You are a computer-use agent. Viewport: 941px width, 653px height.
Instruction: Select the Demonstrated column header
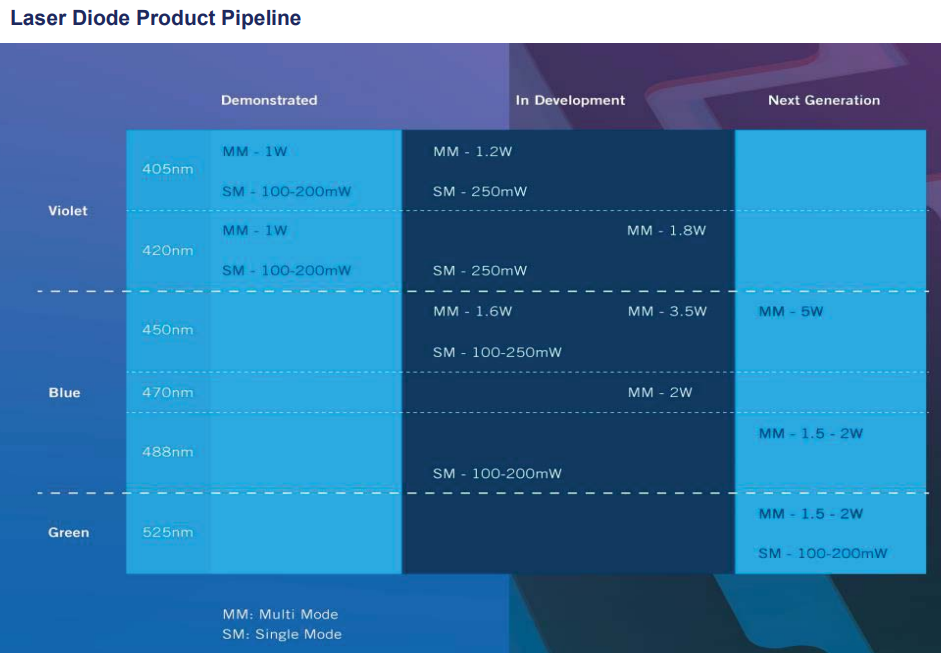[x=269, y=100]
